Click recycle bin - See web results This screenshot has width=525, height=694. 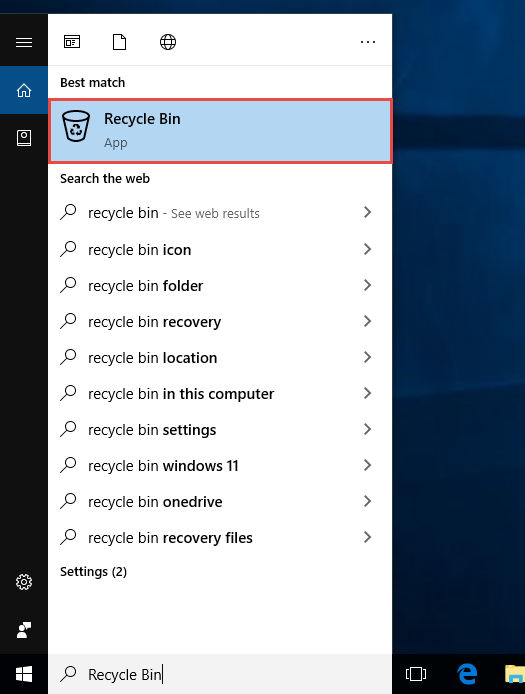click(220, 212)
